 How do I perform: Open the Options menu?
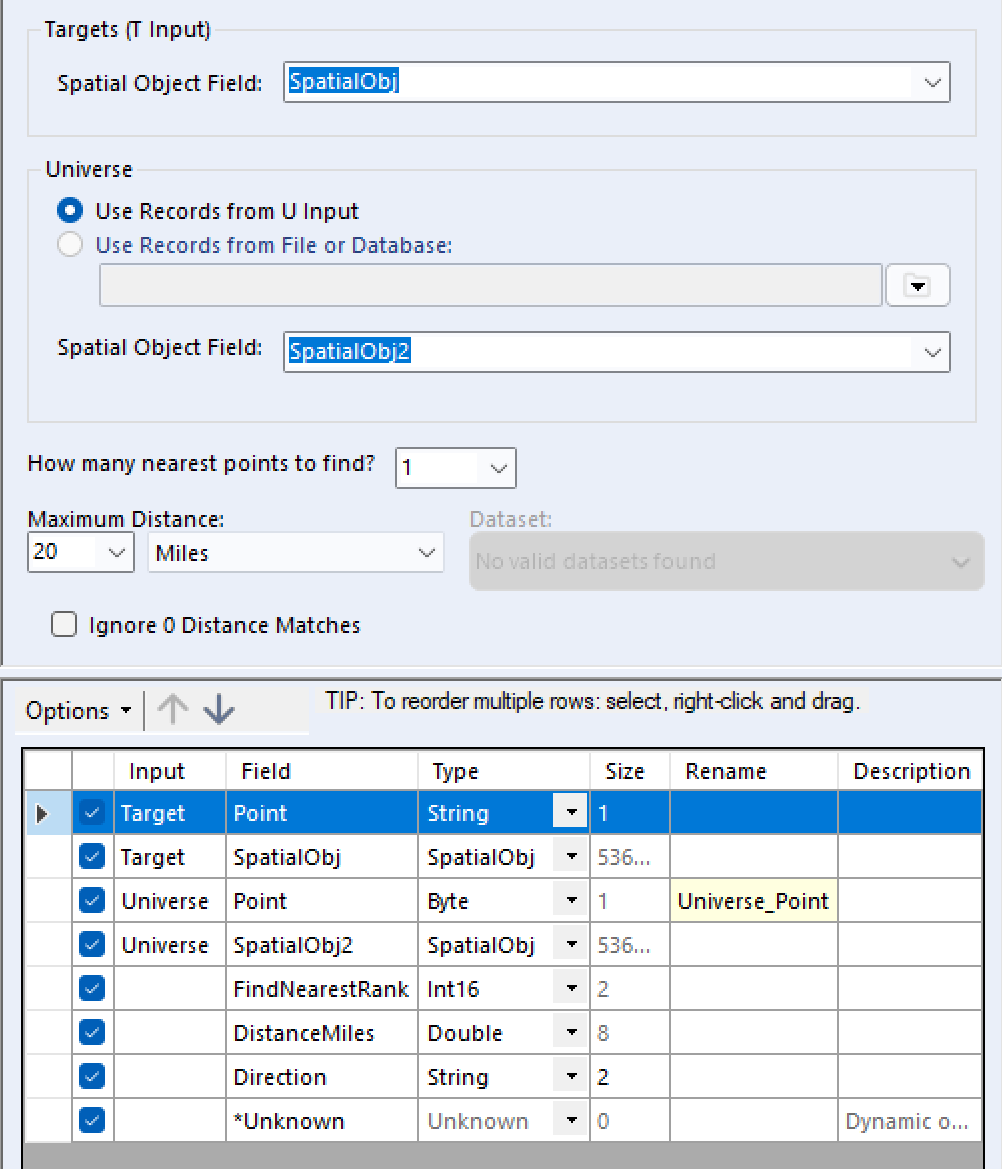(x=78, y=711)
